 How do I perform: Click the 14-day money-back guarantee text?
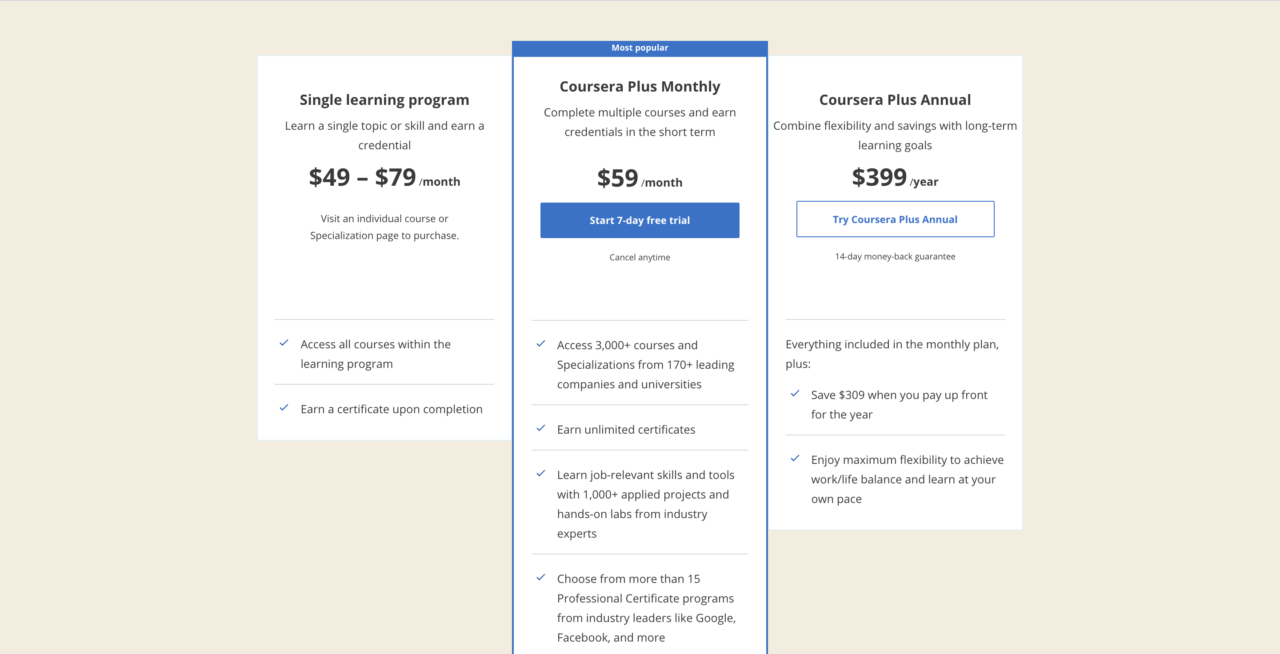(895, 257)
